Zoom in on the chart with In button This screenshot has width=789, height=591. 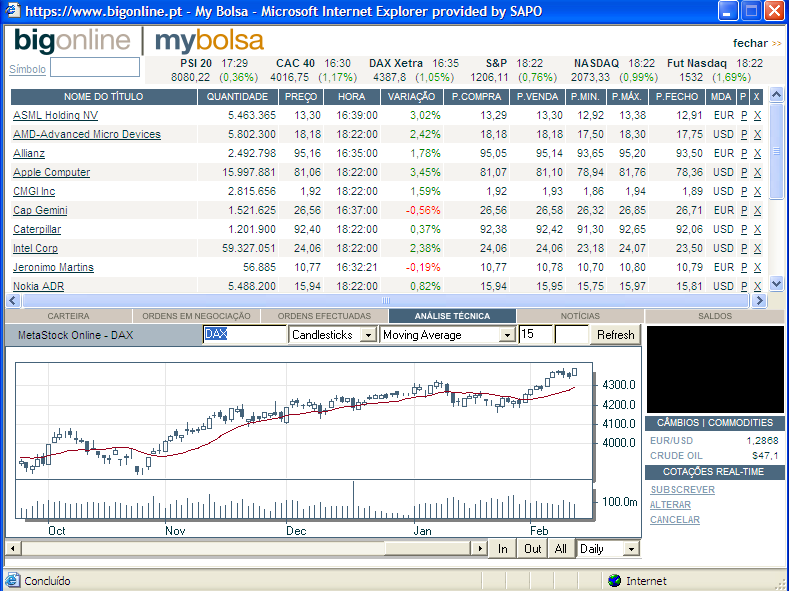(503, 549)
